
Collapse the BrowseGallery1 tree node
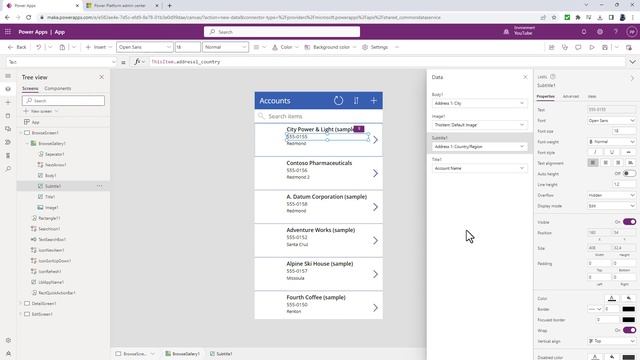tap(27, 144)
